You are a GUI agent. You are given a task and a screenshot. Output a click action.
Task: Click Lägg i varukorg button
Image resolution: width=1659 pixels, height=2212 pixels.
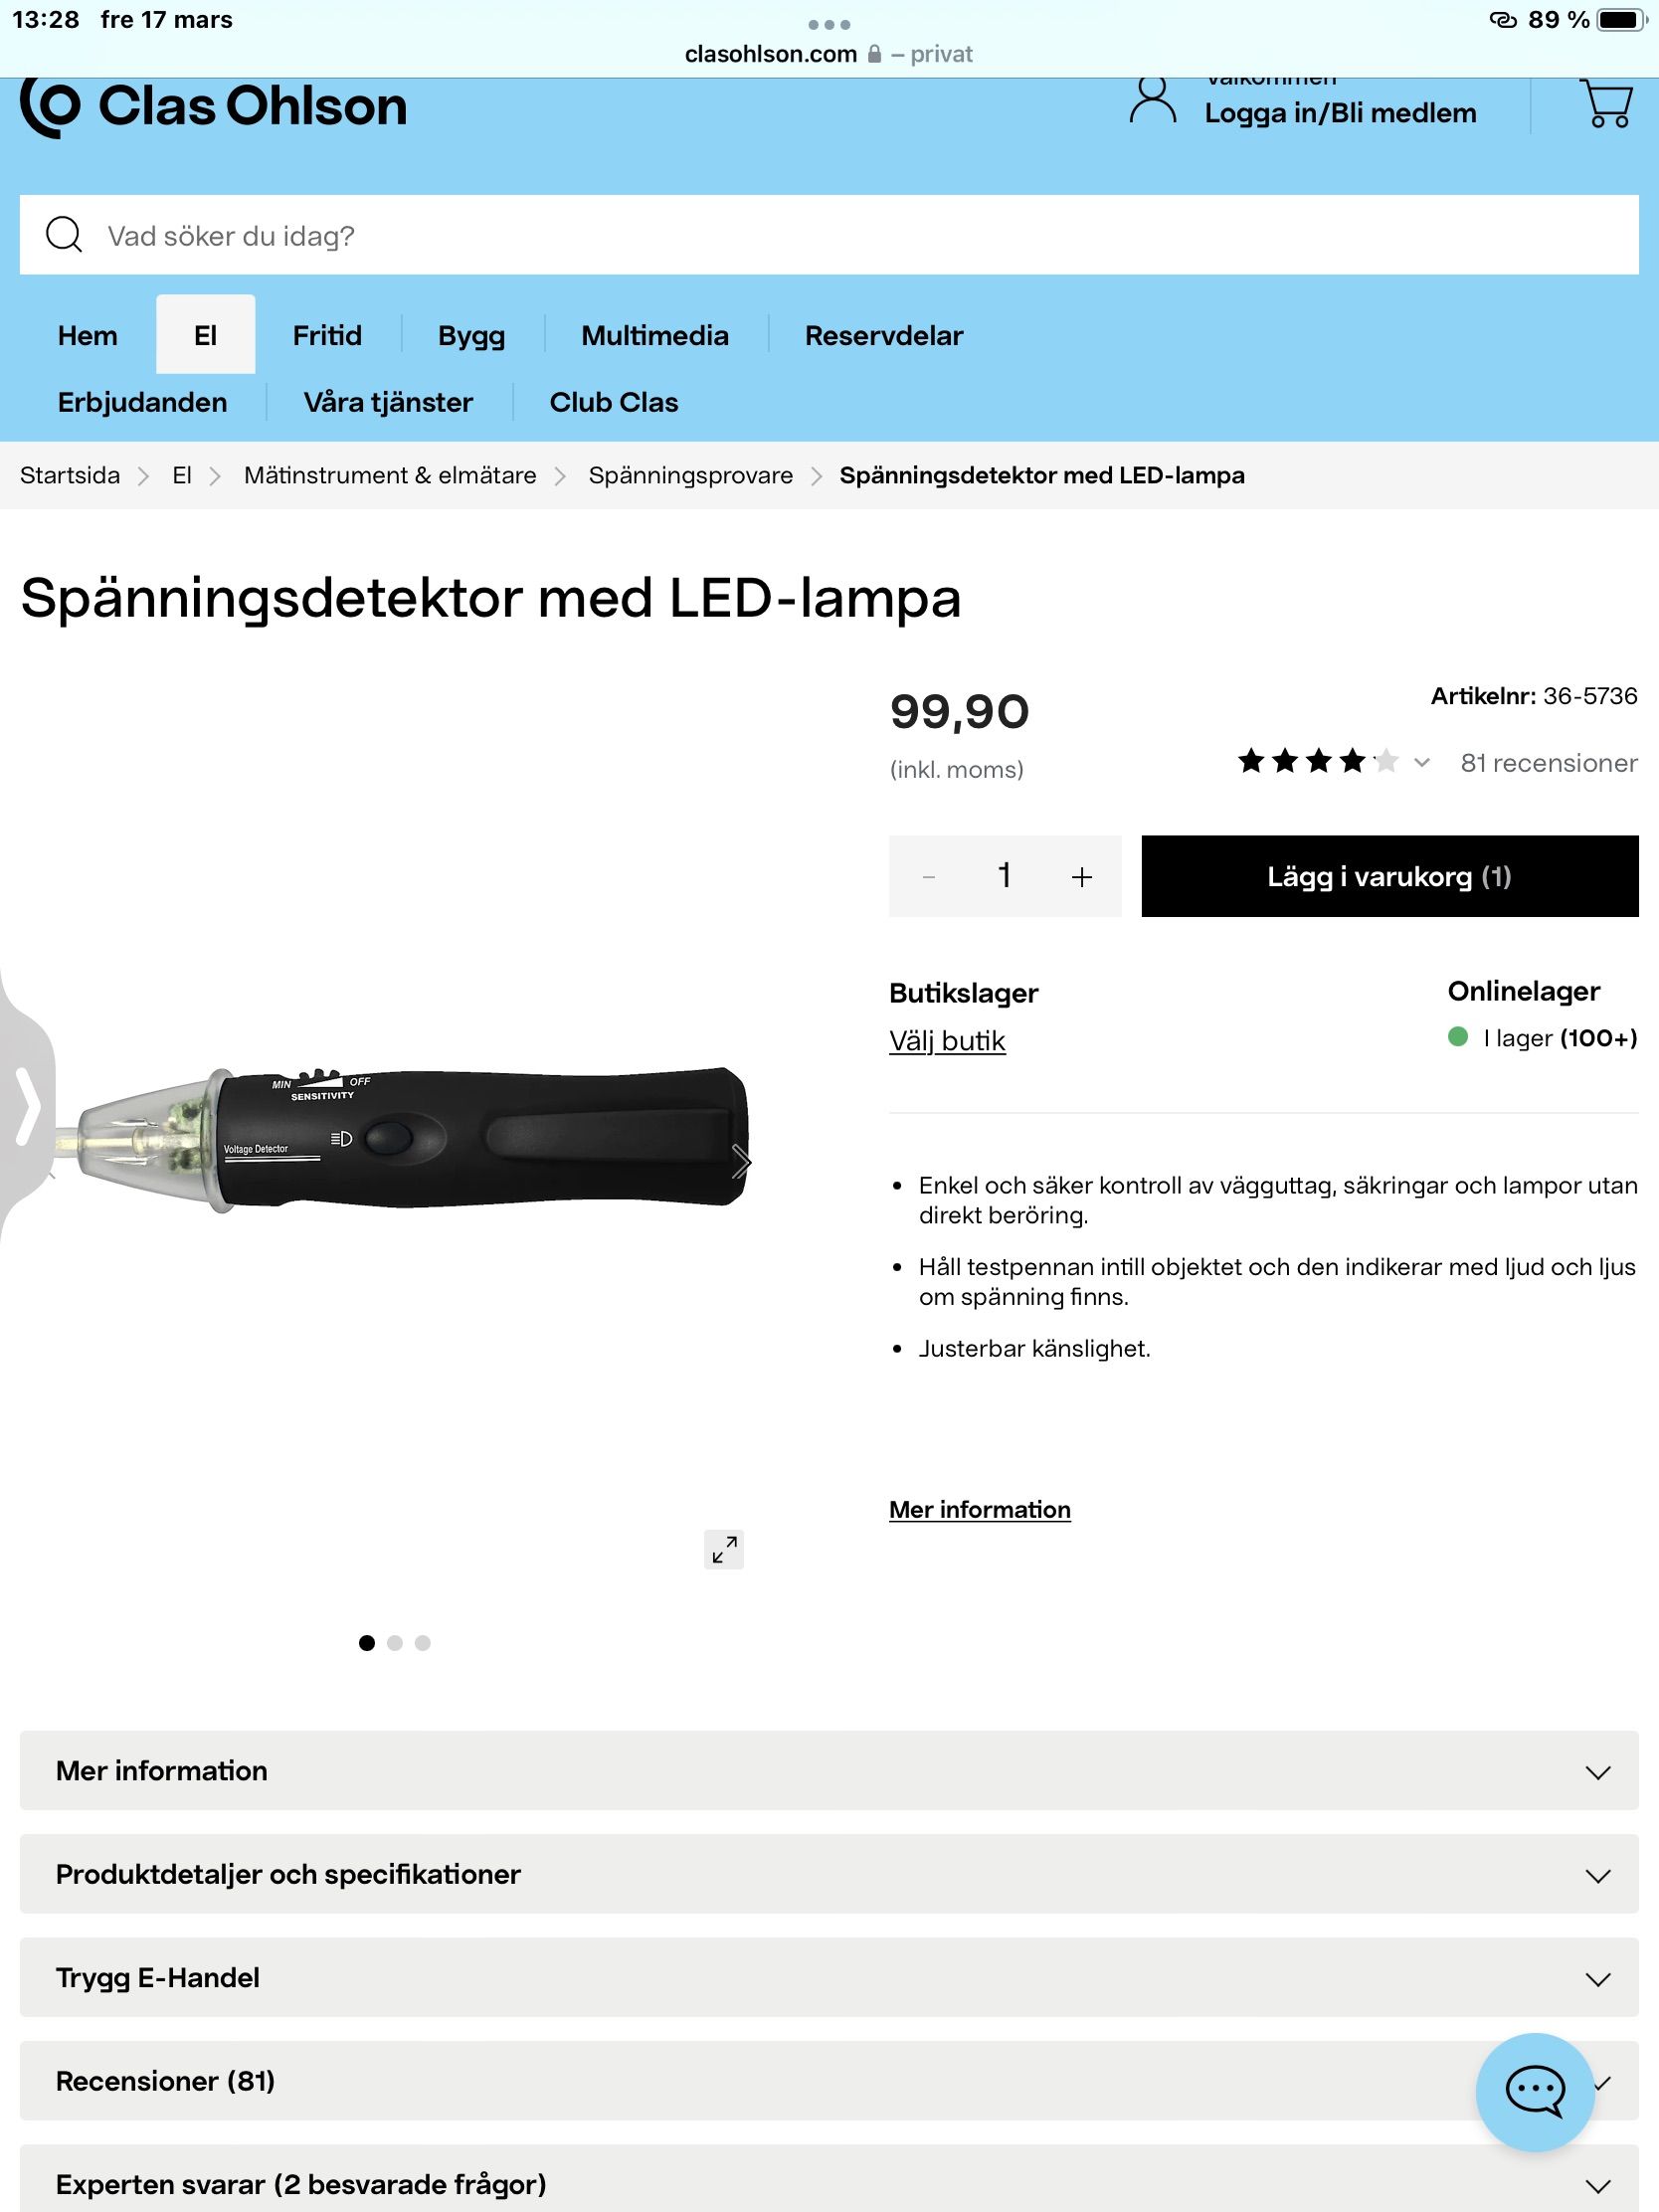tap(1389, 877)
